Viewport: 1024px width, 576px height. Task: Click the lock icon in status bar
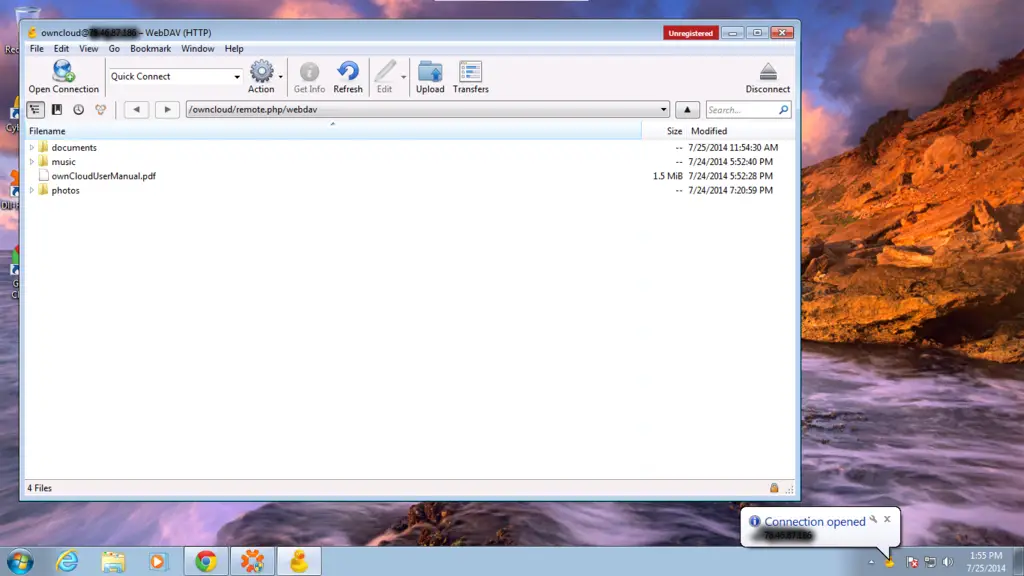(x=774, y=488)
